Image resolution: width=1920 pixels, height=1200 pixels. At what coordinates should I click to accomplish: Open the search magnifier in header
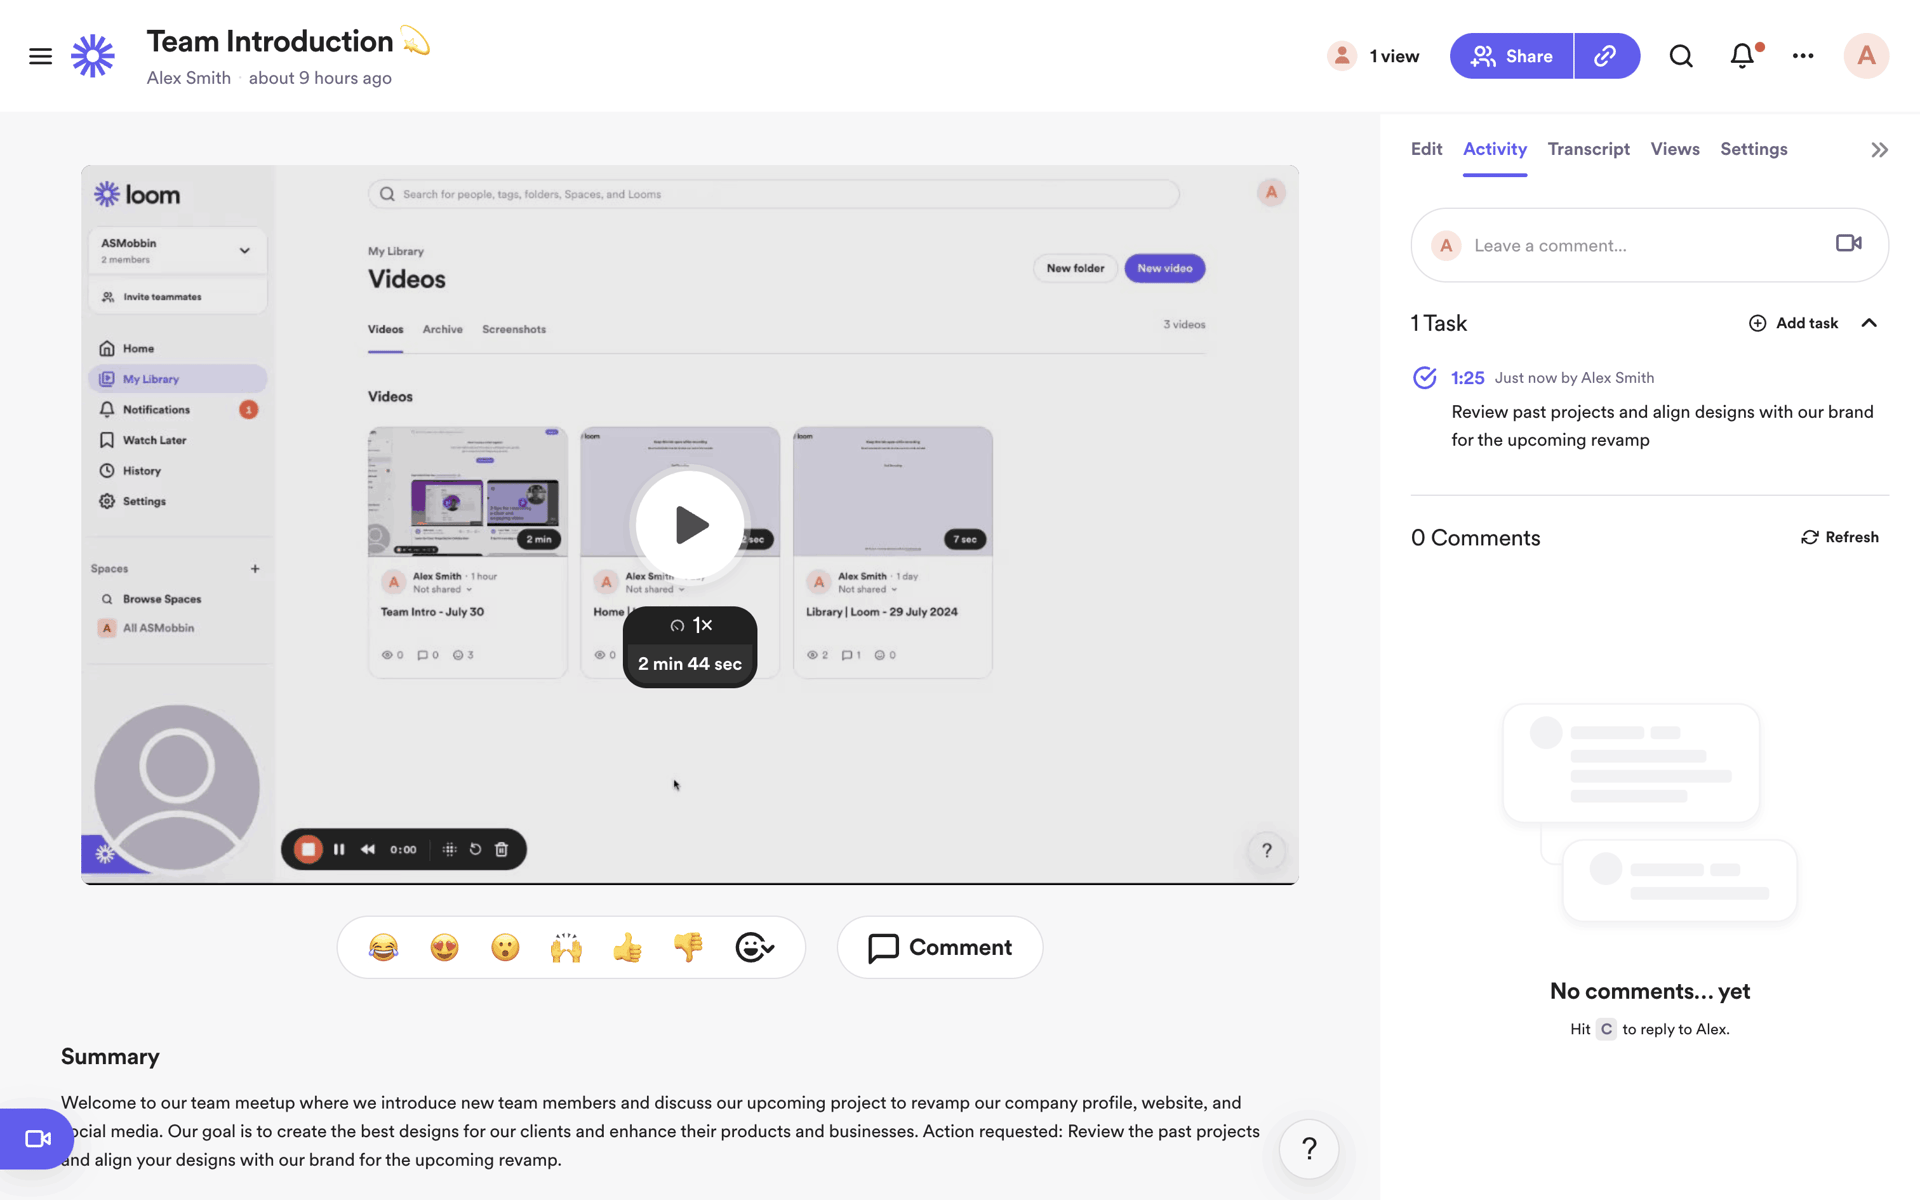pos(1681,56)
